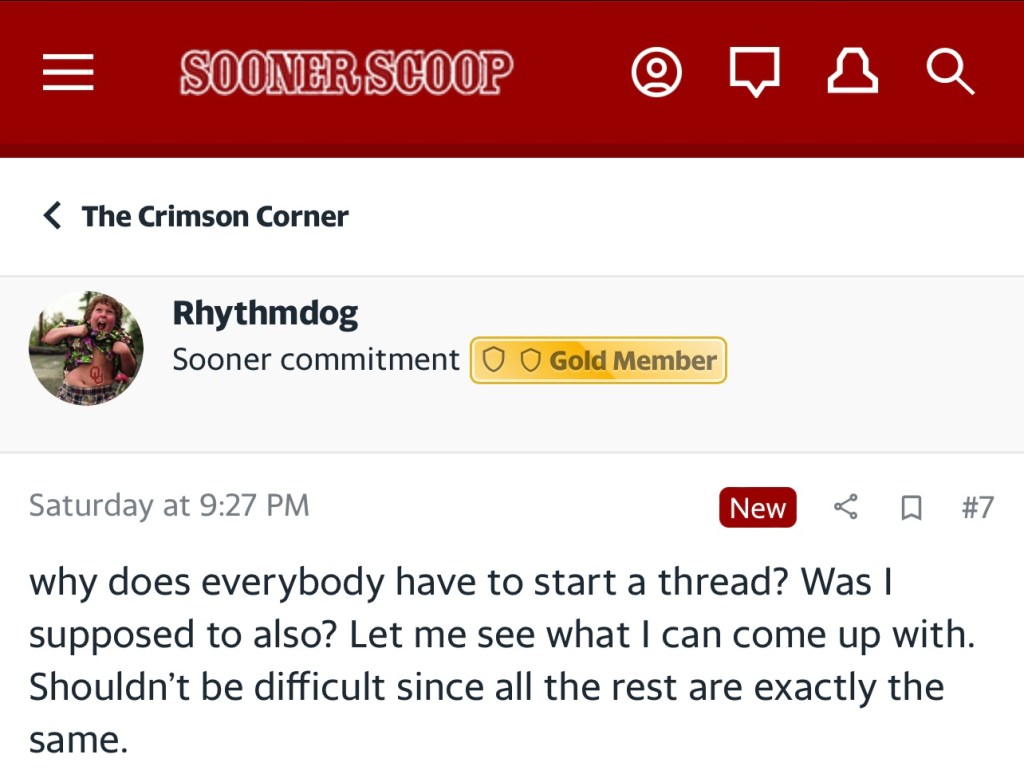Viewport: 1024px width, 774px height.
Task: Open the #7 post permalink
Action: click(977, 508)
